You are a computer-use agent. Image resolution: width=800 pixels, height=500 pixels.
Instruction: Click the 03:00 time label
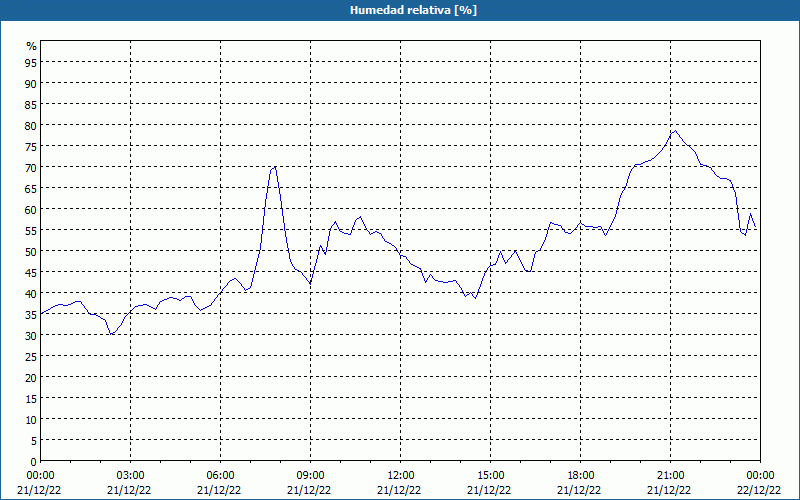(130, 476)
